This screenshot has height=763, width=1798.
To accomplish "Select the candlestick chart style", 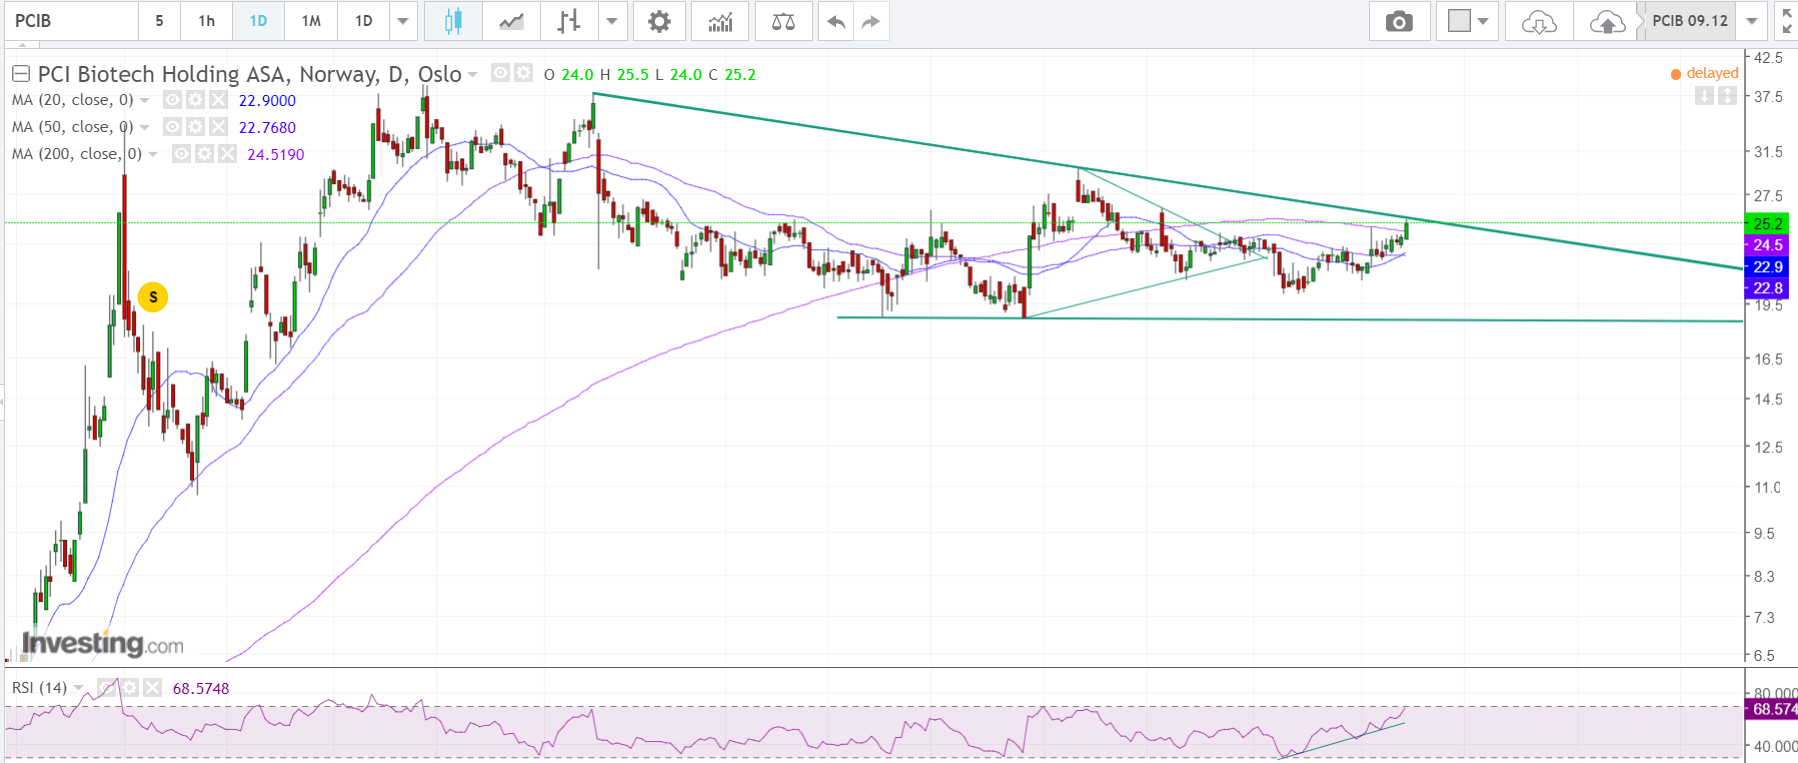I will 453,21.
